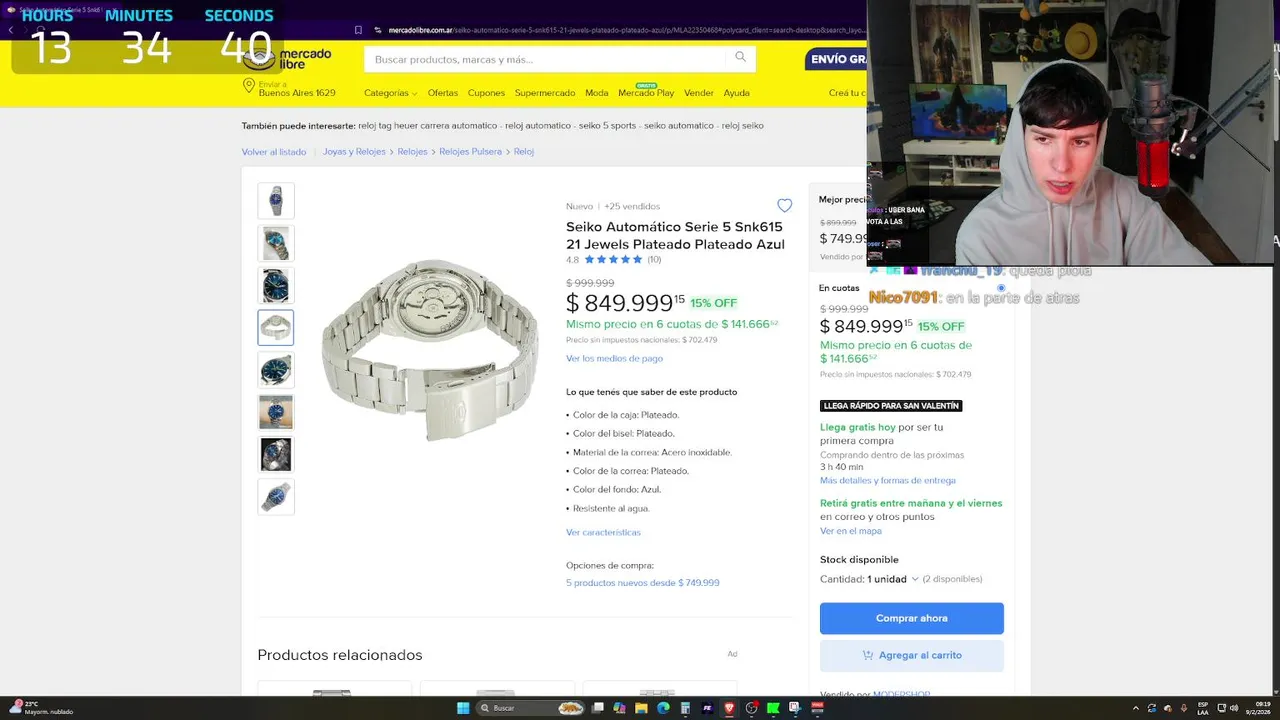Select the second watch thumbnail
1280x720 pixels.
click(276, 243)
